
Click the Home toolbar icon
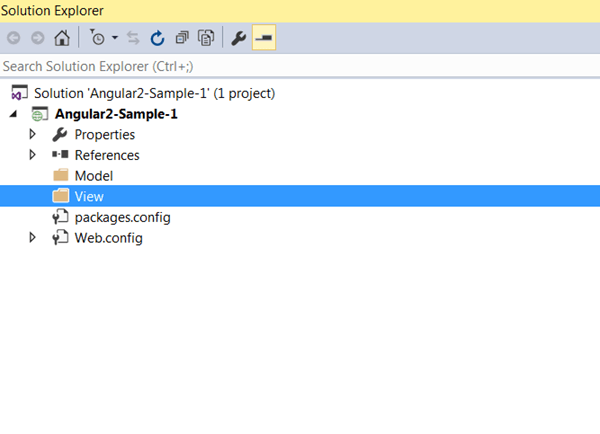click(x=61, y=39)
